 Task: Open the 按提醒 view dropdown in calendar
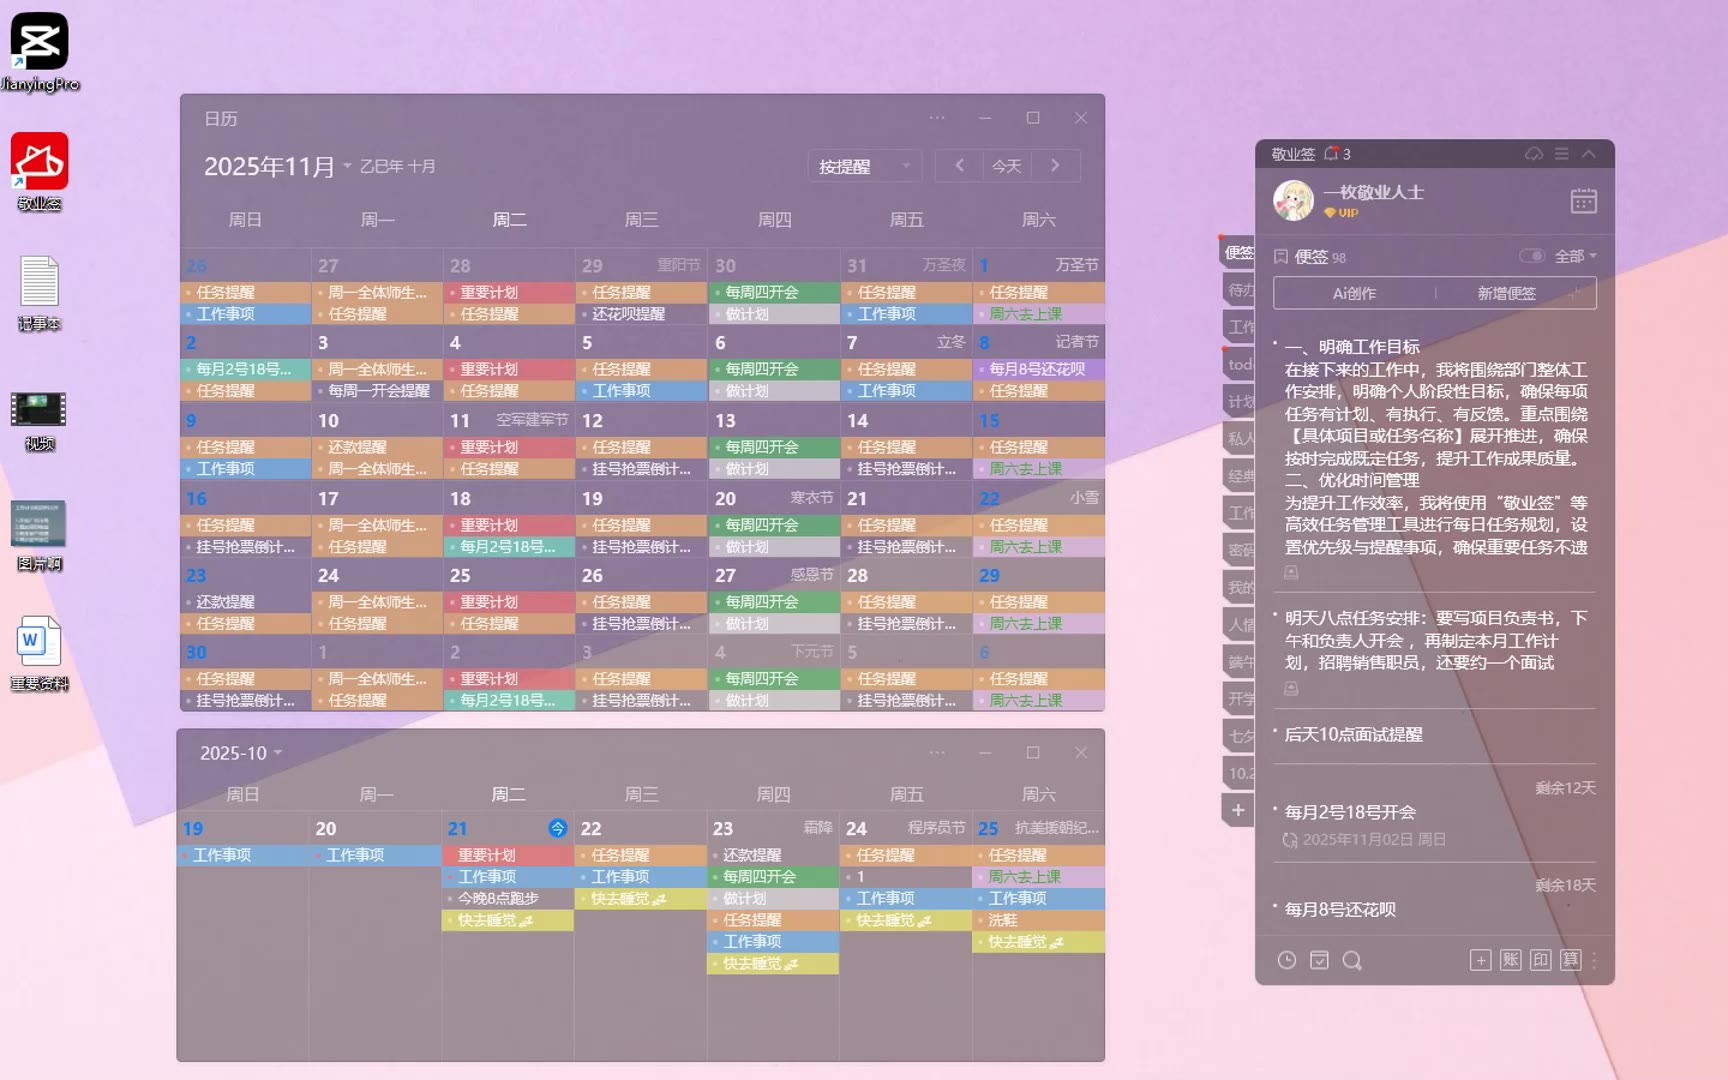pos(864,166)
